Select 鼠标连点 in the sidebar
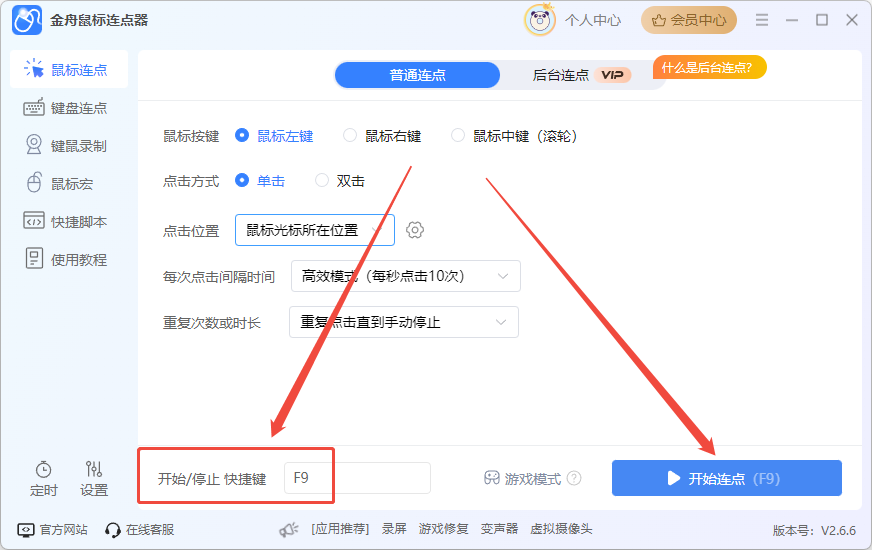Viewport: 872px width, 550px height. [x=69, y=70]
